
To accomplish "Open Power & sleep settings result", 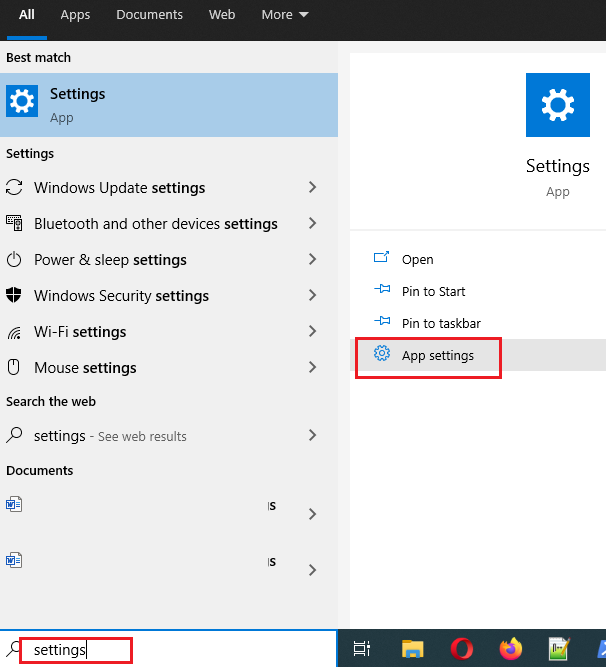I will [x=169, y=259].
